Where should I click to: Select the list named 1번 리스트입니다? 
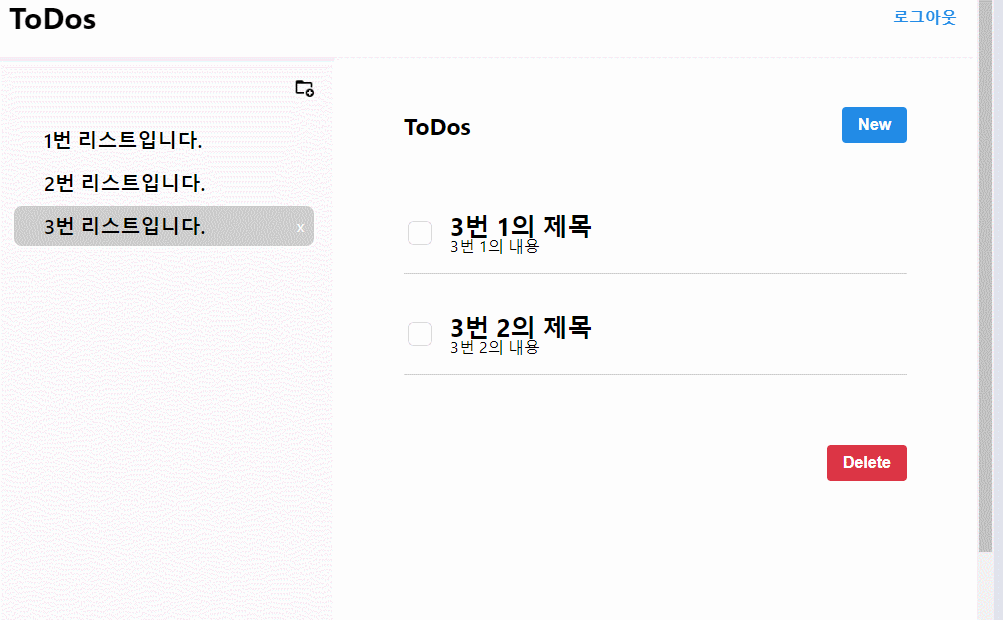tap(122, 141)
